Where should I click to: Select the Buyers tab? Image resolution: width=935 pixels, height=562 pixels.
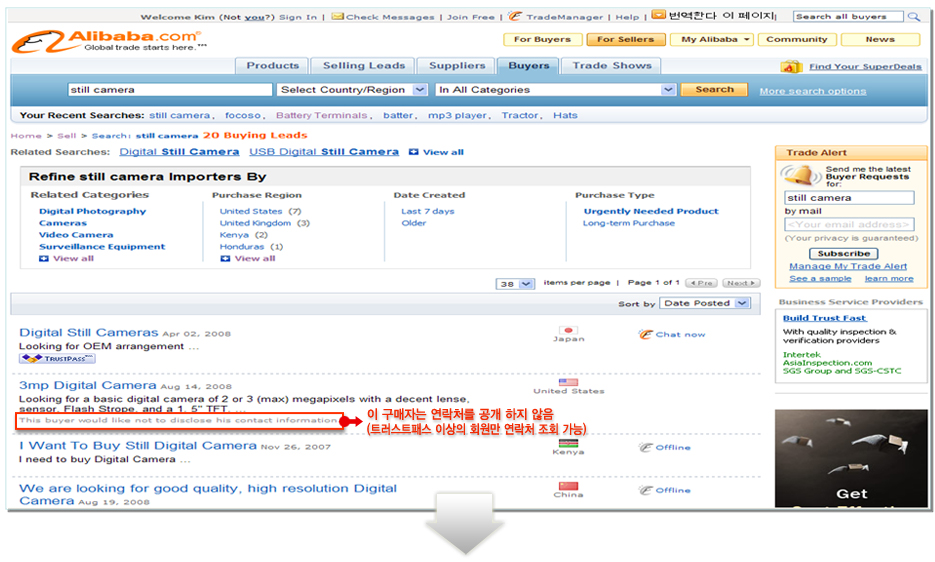click(528, 66)
